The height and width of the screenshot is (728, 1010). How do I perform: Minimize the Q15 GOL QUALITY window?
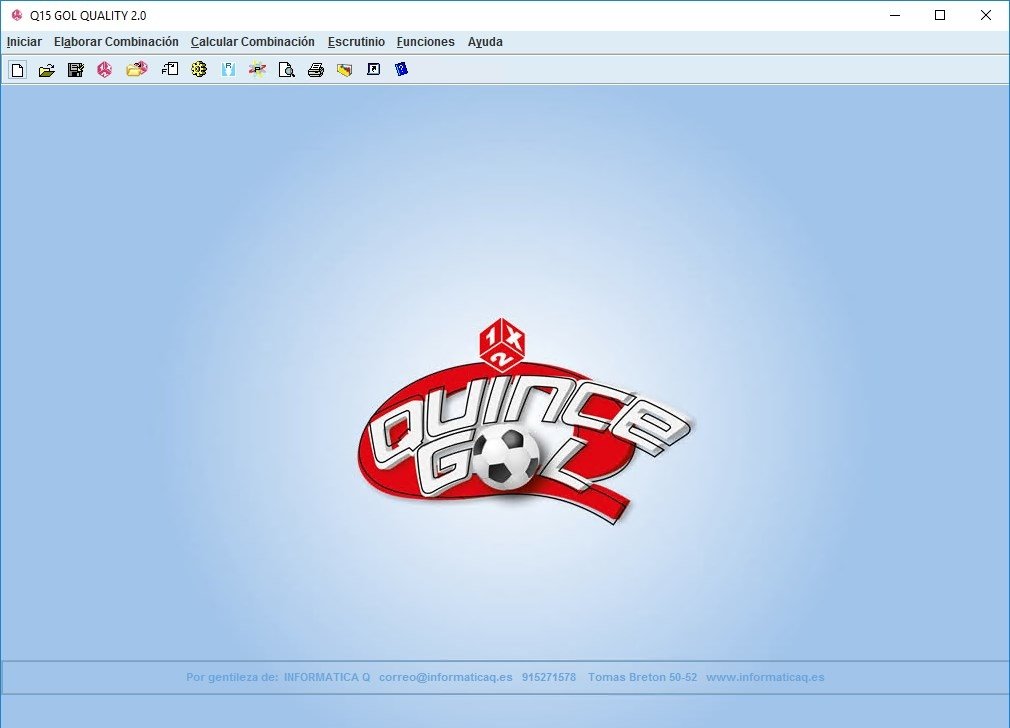895,15
